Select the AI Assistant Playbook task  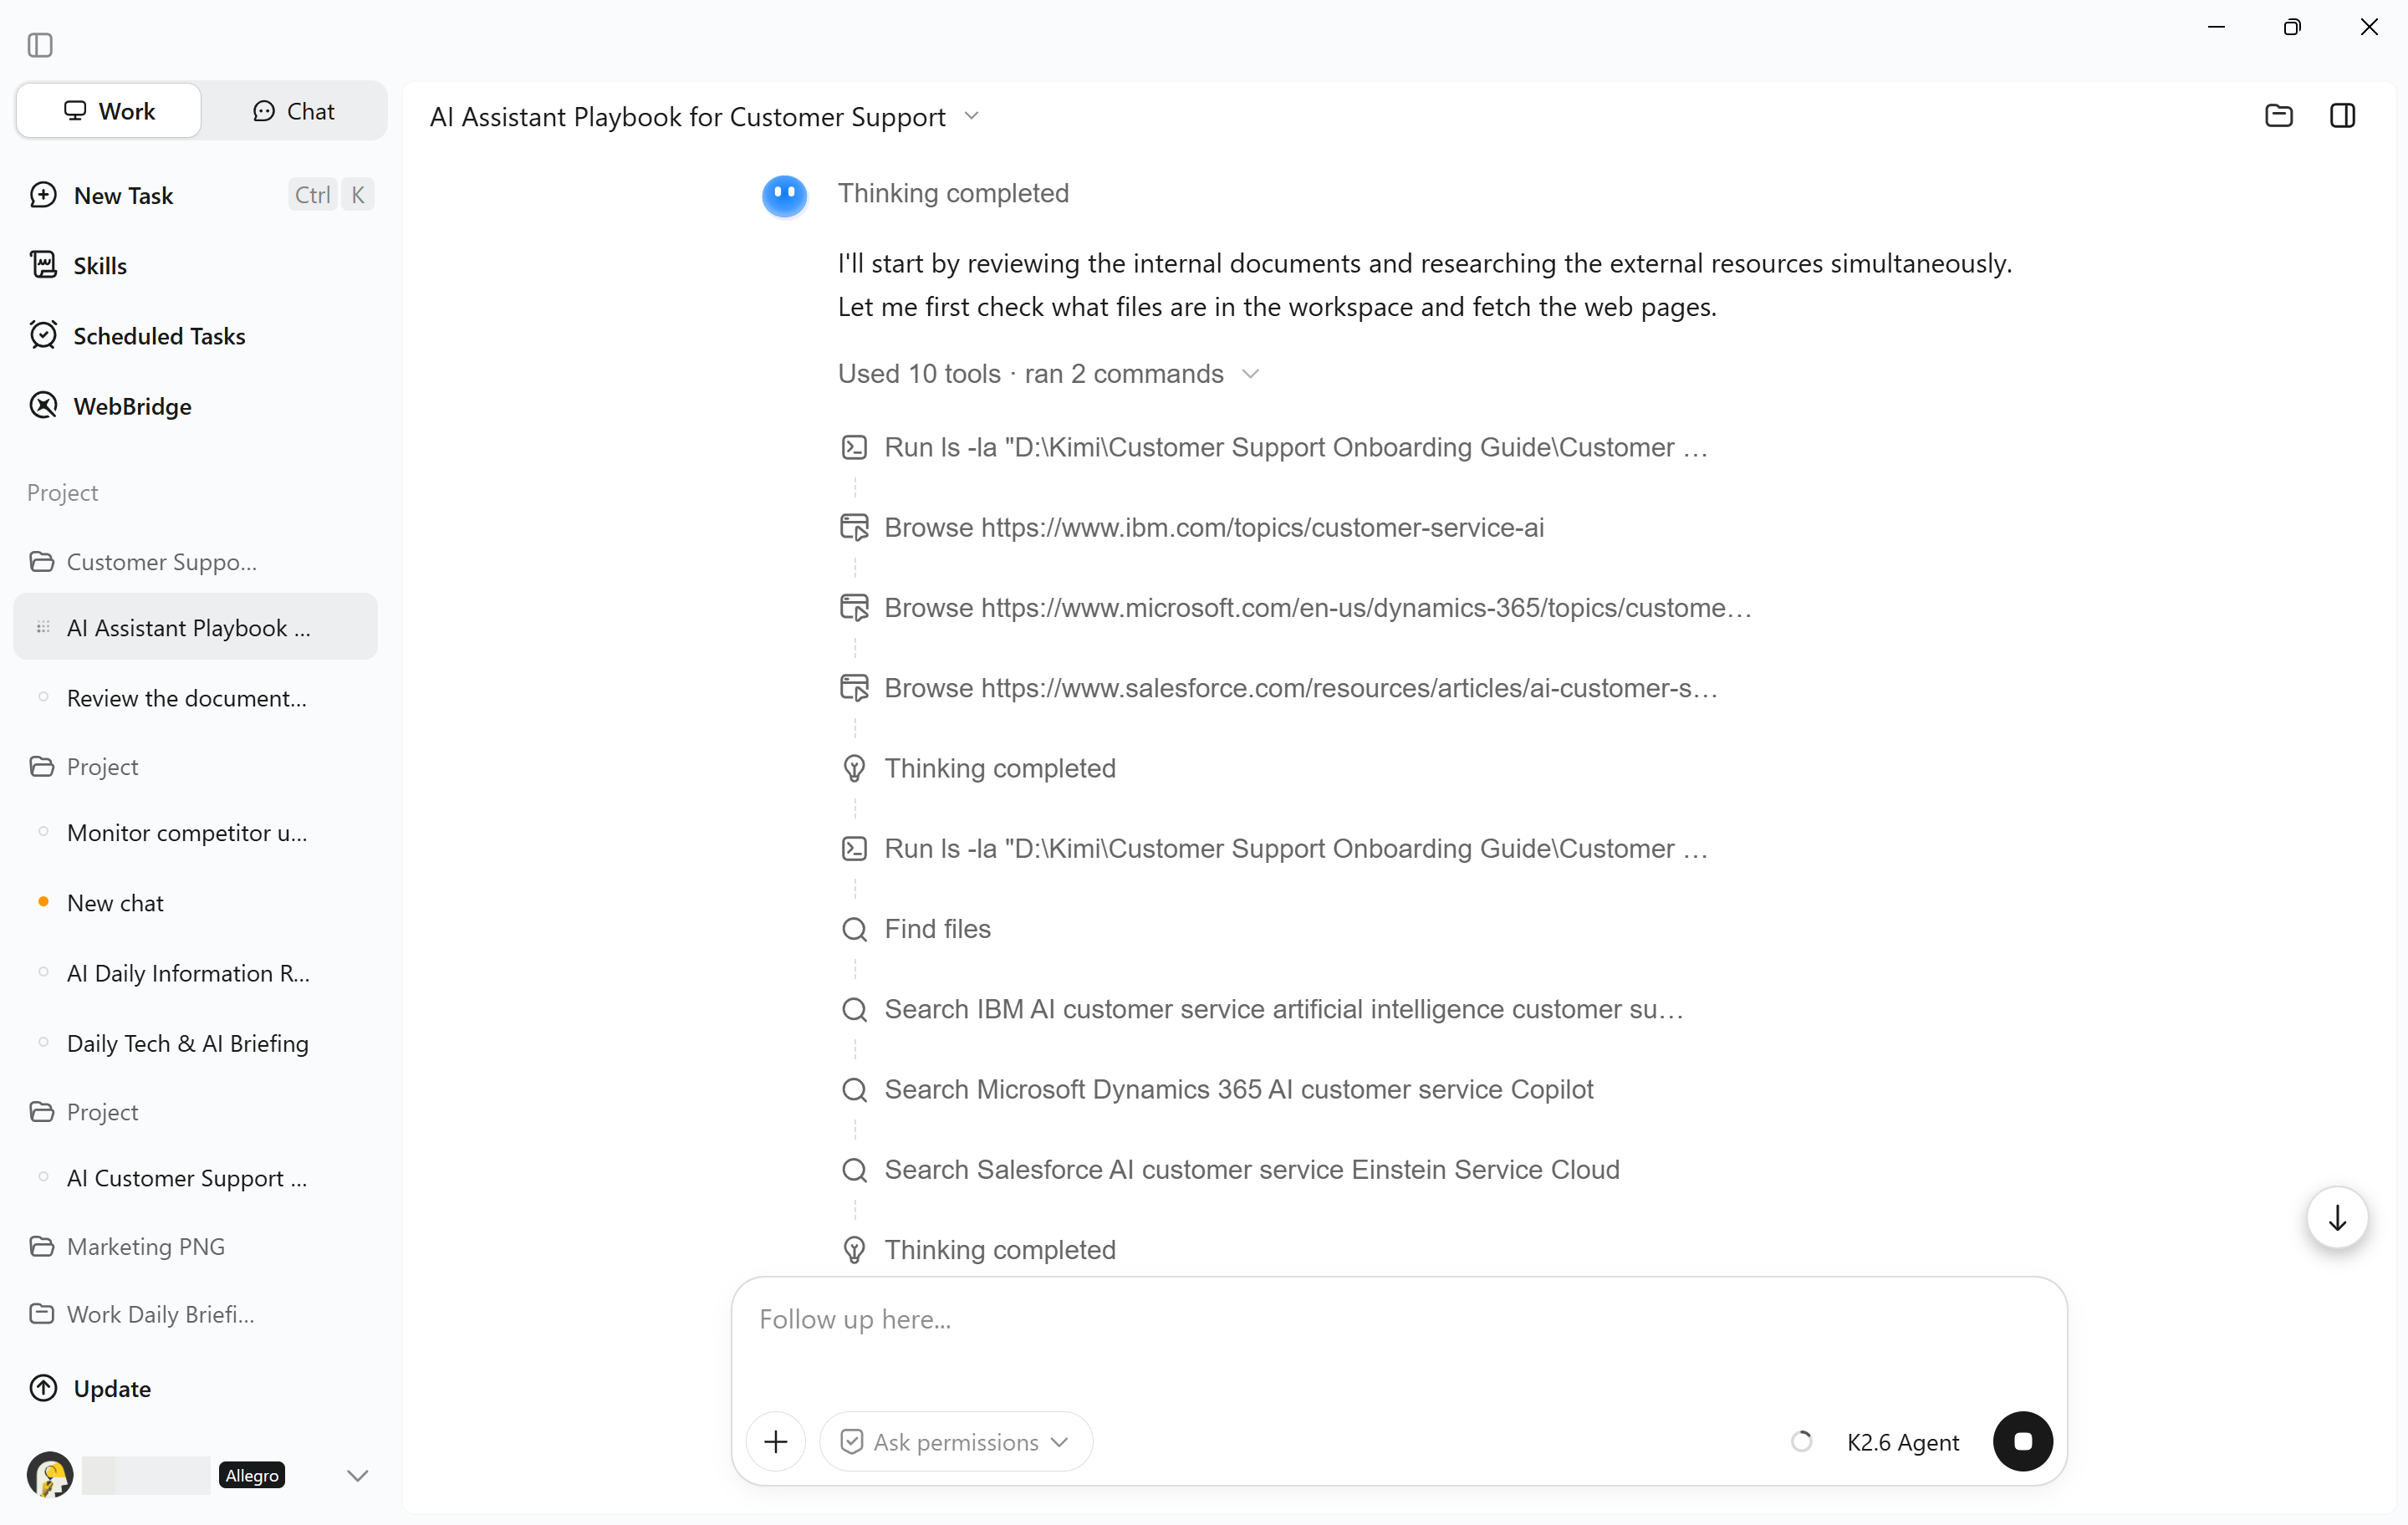coord(196,627)
